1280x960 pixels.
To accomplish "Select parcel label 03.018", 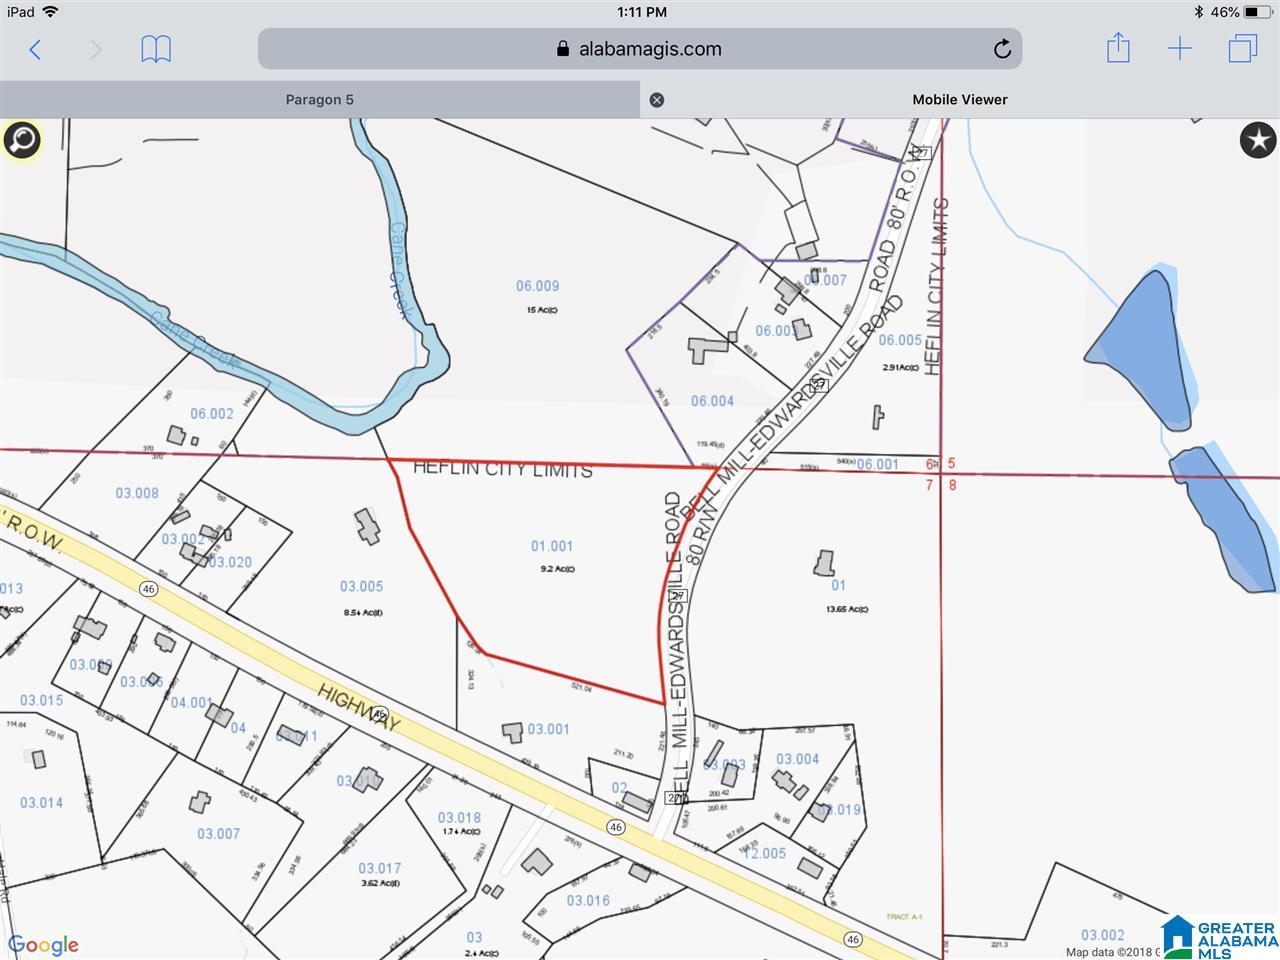I will click(459, 817).
